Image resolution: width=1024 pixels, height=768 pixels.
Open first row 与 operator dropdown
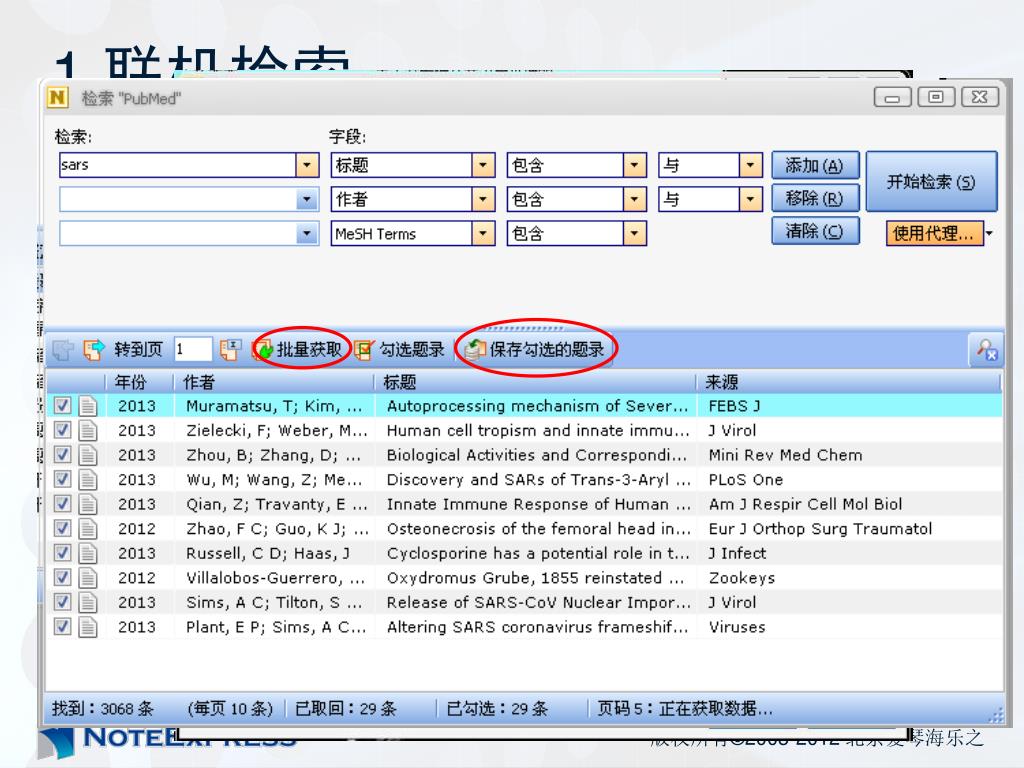click(750, 165)
